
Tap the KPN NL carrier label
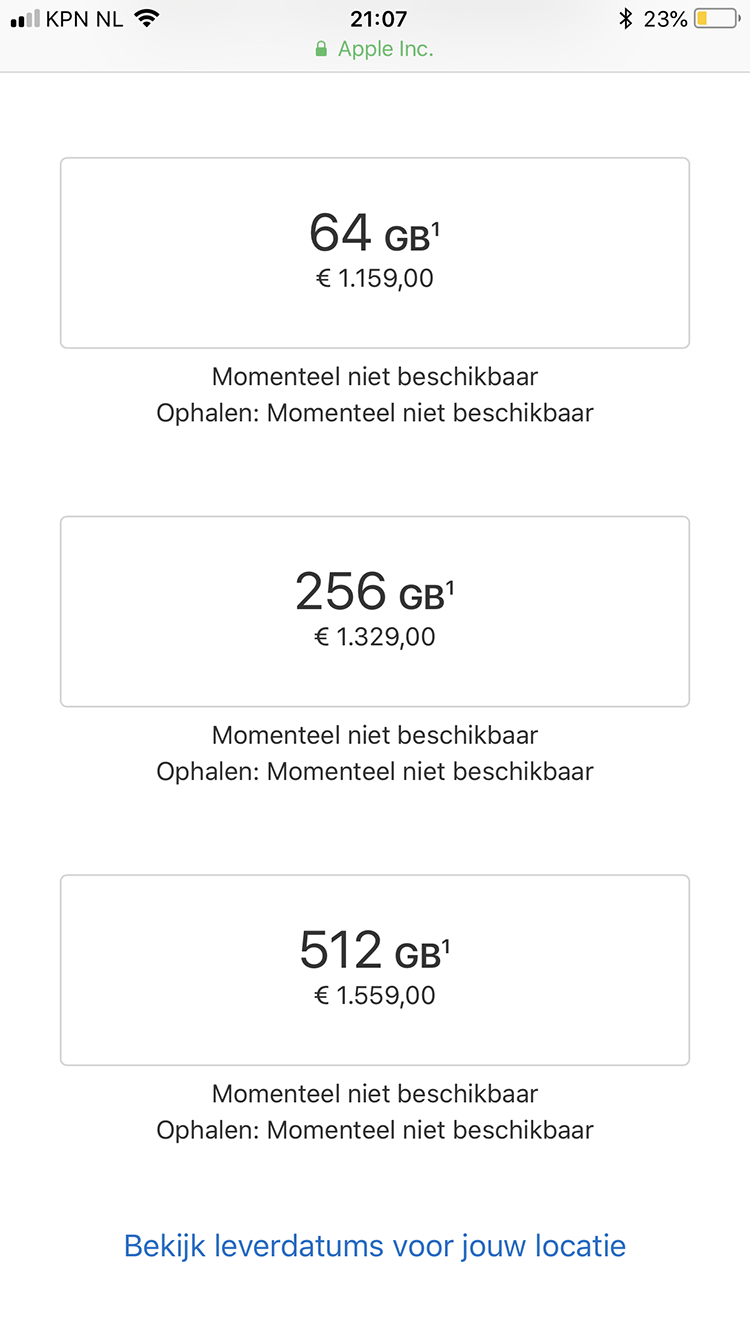pos(84,19)
